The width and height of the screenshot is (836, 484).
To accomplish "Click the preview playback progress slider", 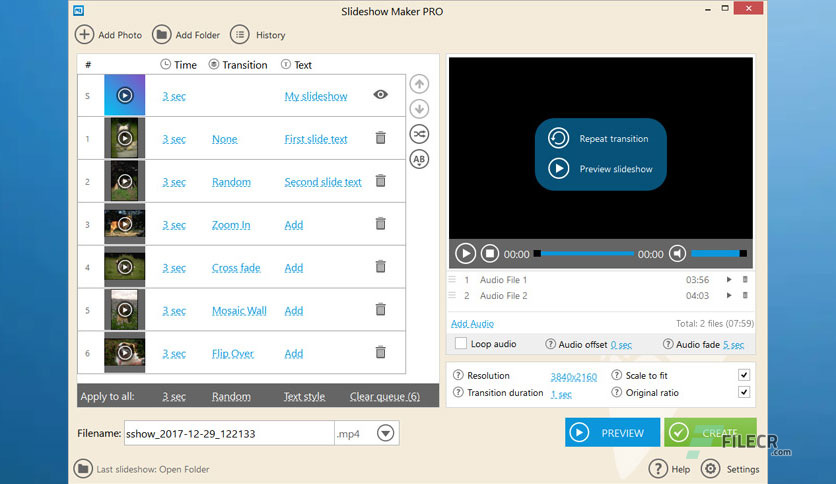I will [584, 254].
